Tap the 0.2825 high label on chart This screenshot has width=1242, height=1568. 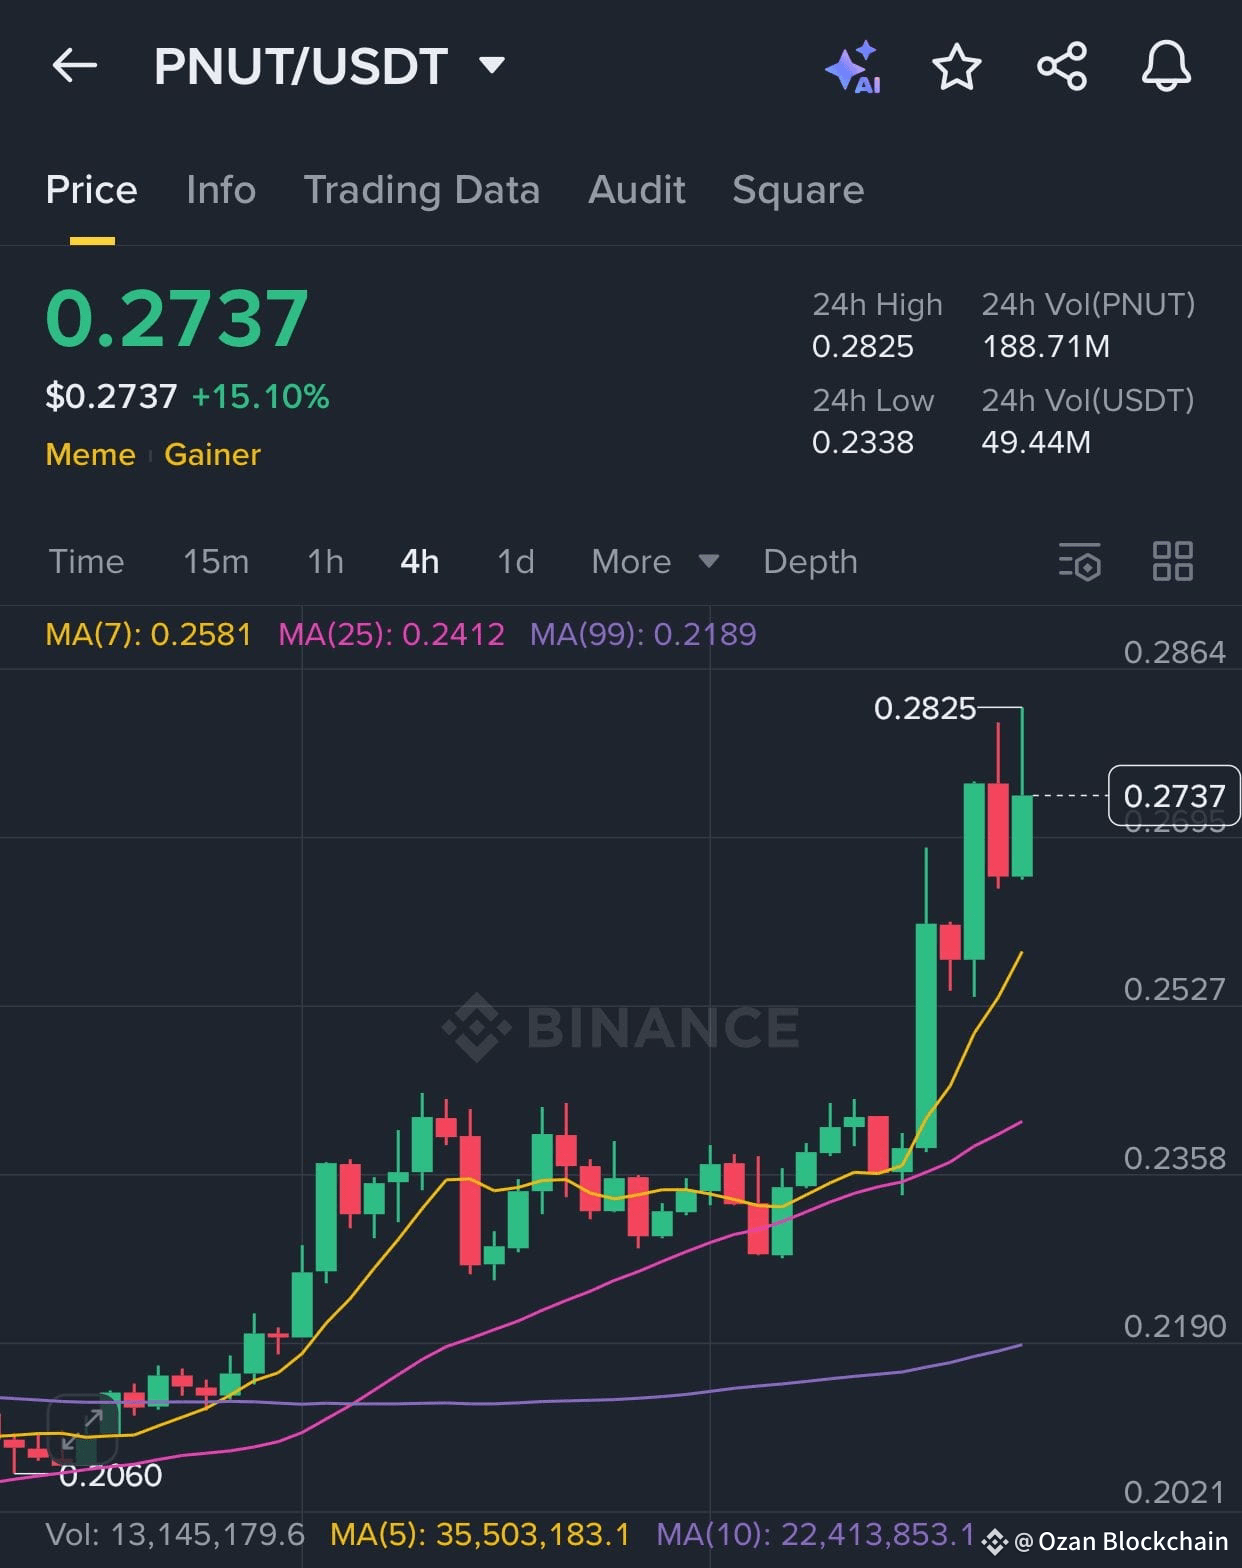coord(925,708)
